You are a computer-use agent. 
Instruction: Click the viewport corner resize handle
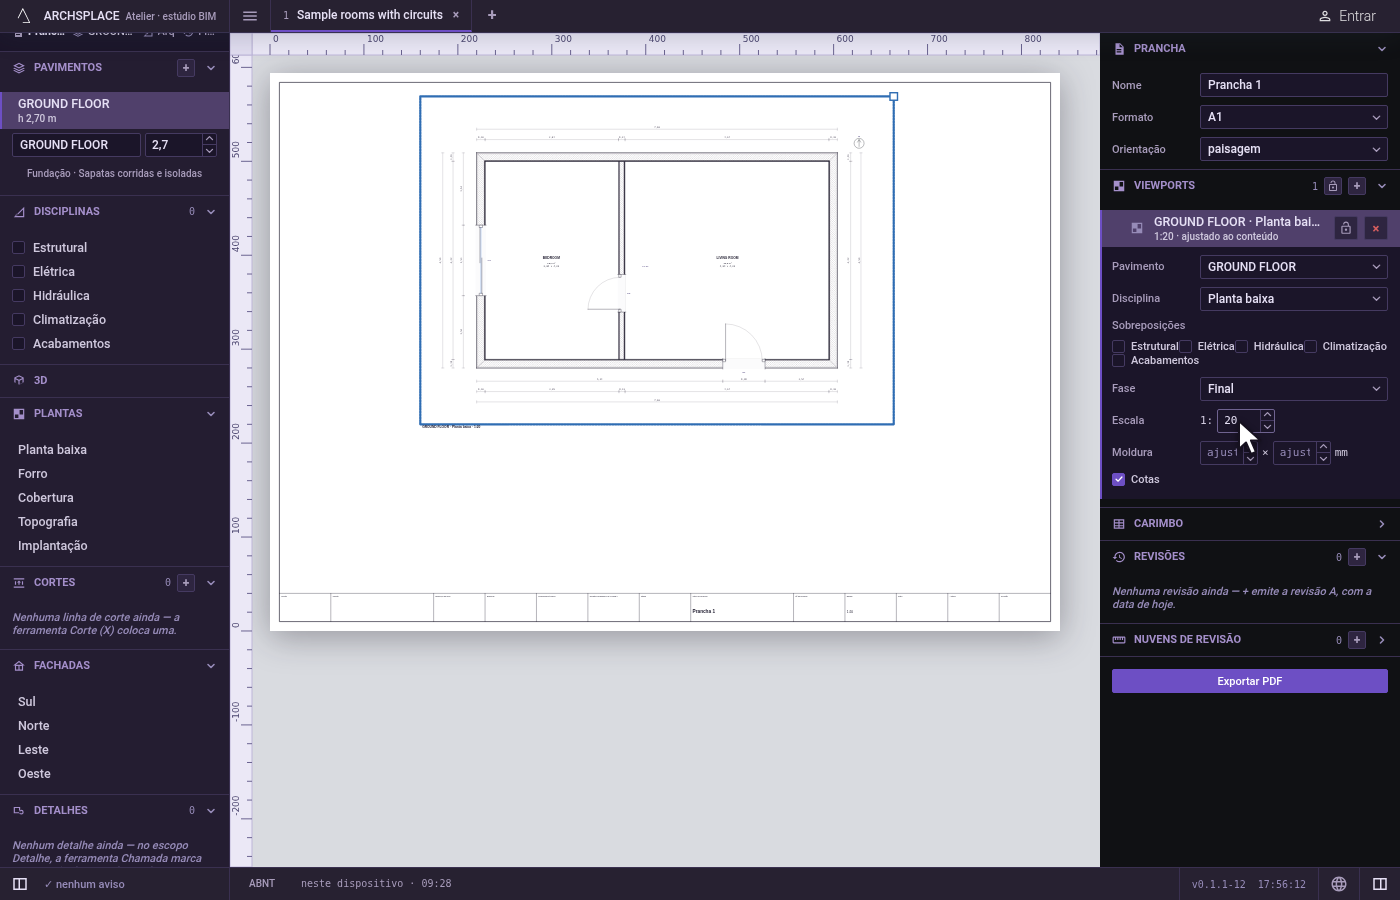894,97
